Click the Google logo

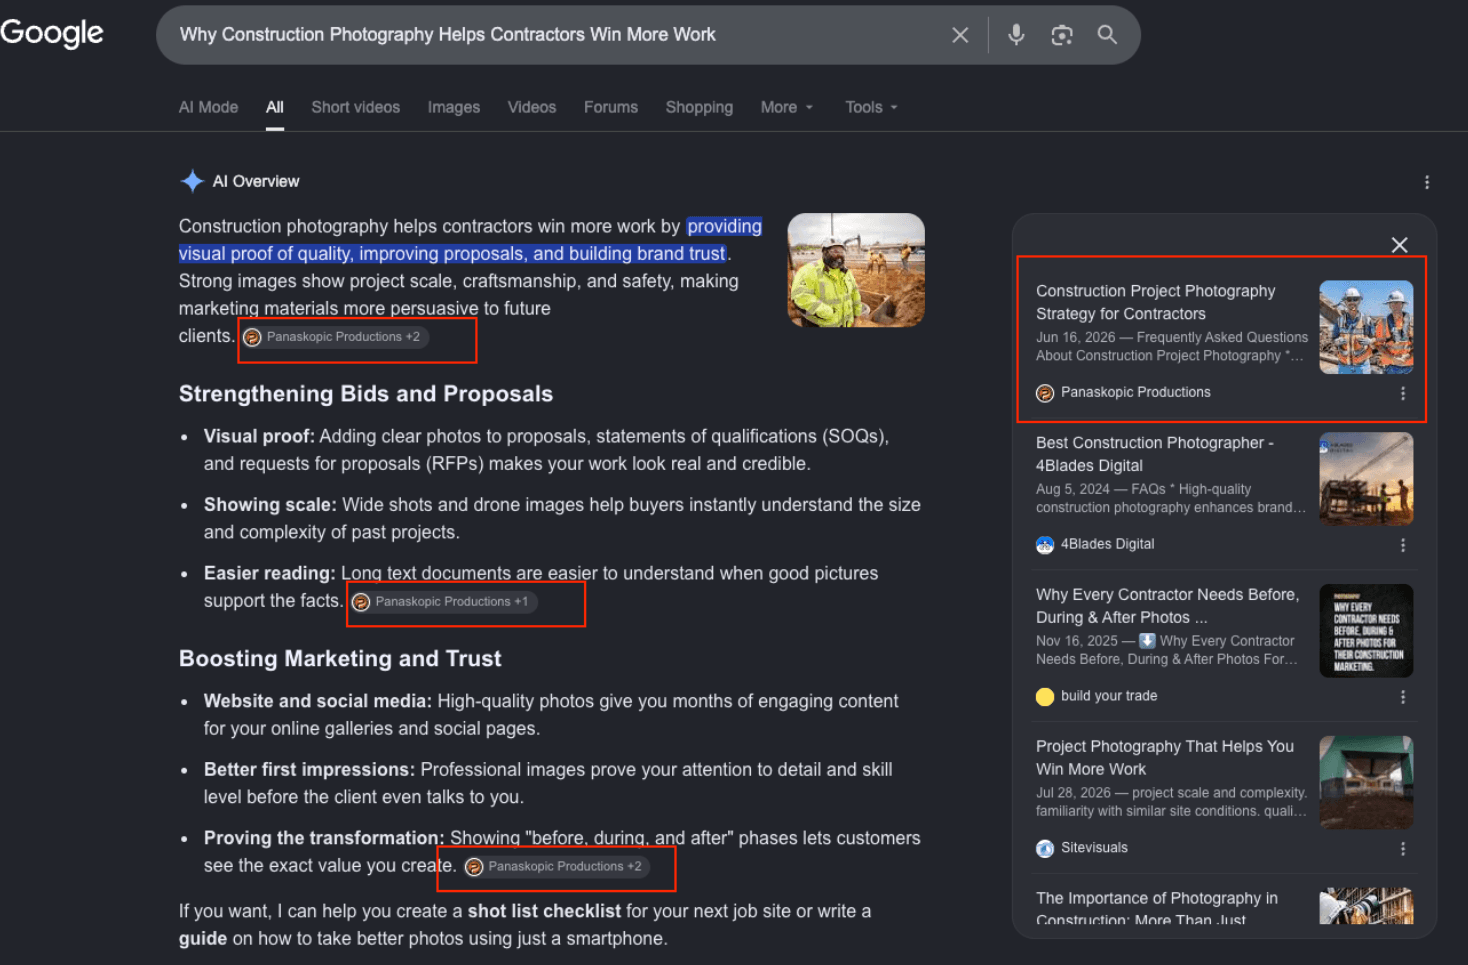pos(52,33)
